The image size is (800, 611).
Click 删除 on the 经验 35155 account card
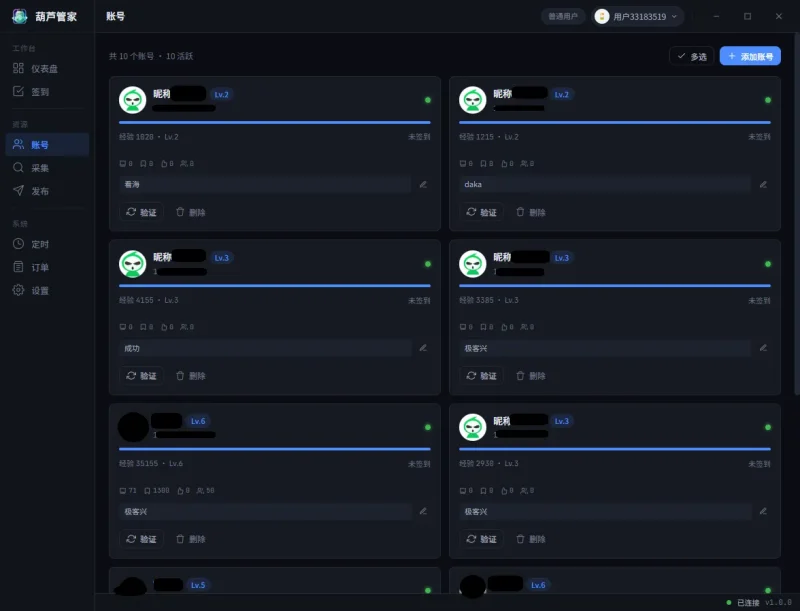click(x=190, y=539)
